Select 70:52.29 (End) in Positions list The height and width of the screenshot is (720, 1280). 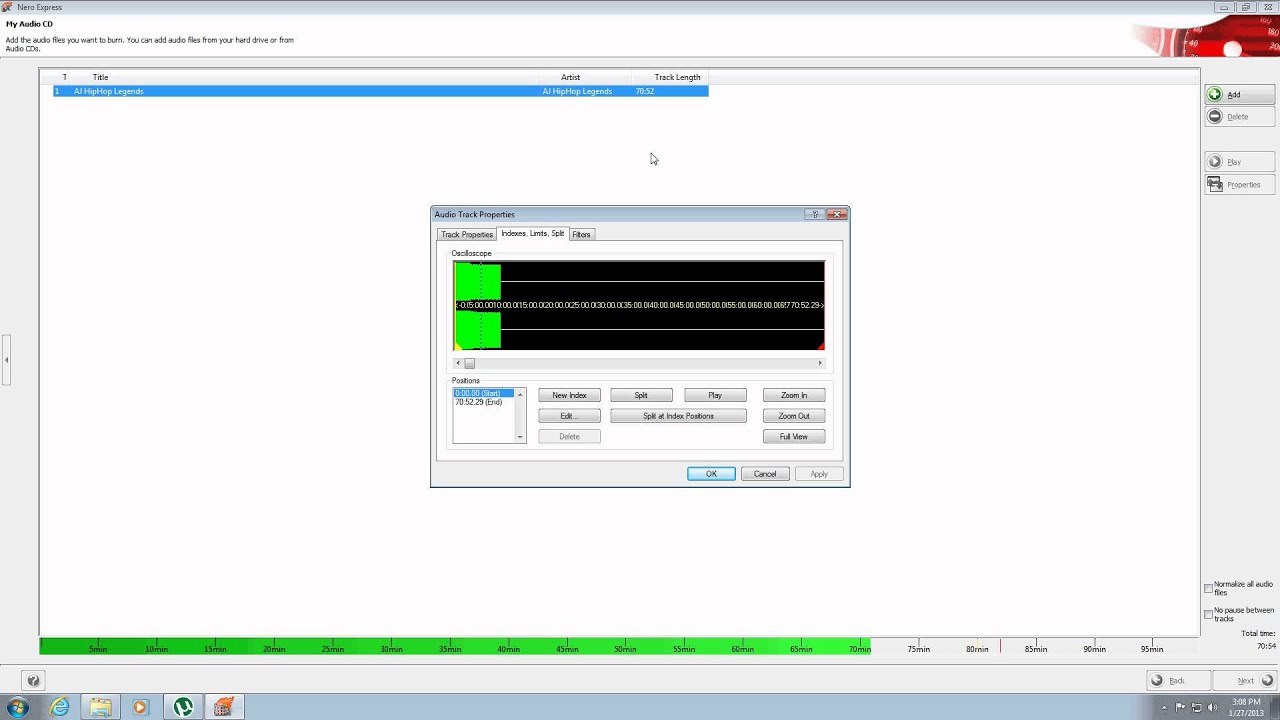click(483, 402)
